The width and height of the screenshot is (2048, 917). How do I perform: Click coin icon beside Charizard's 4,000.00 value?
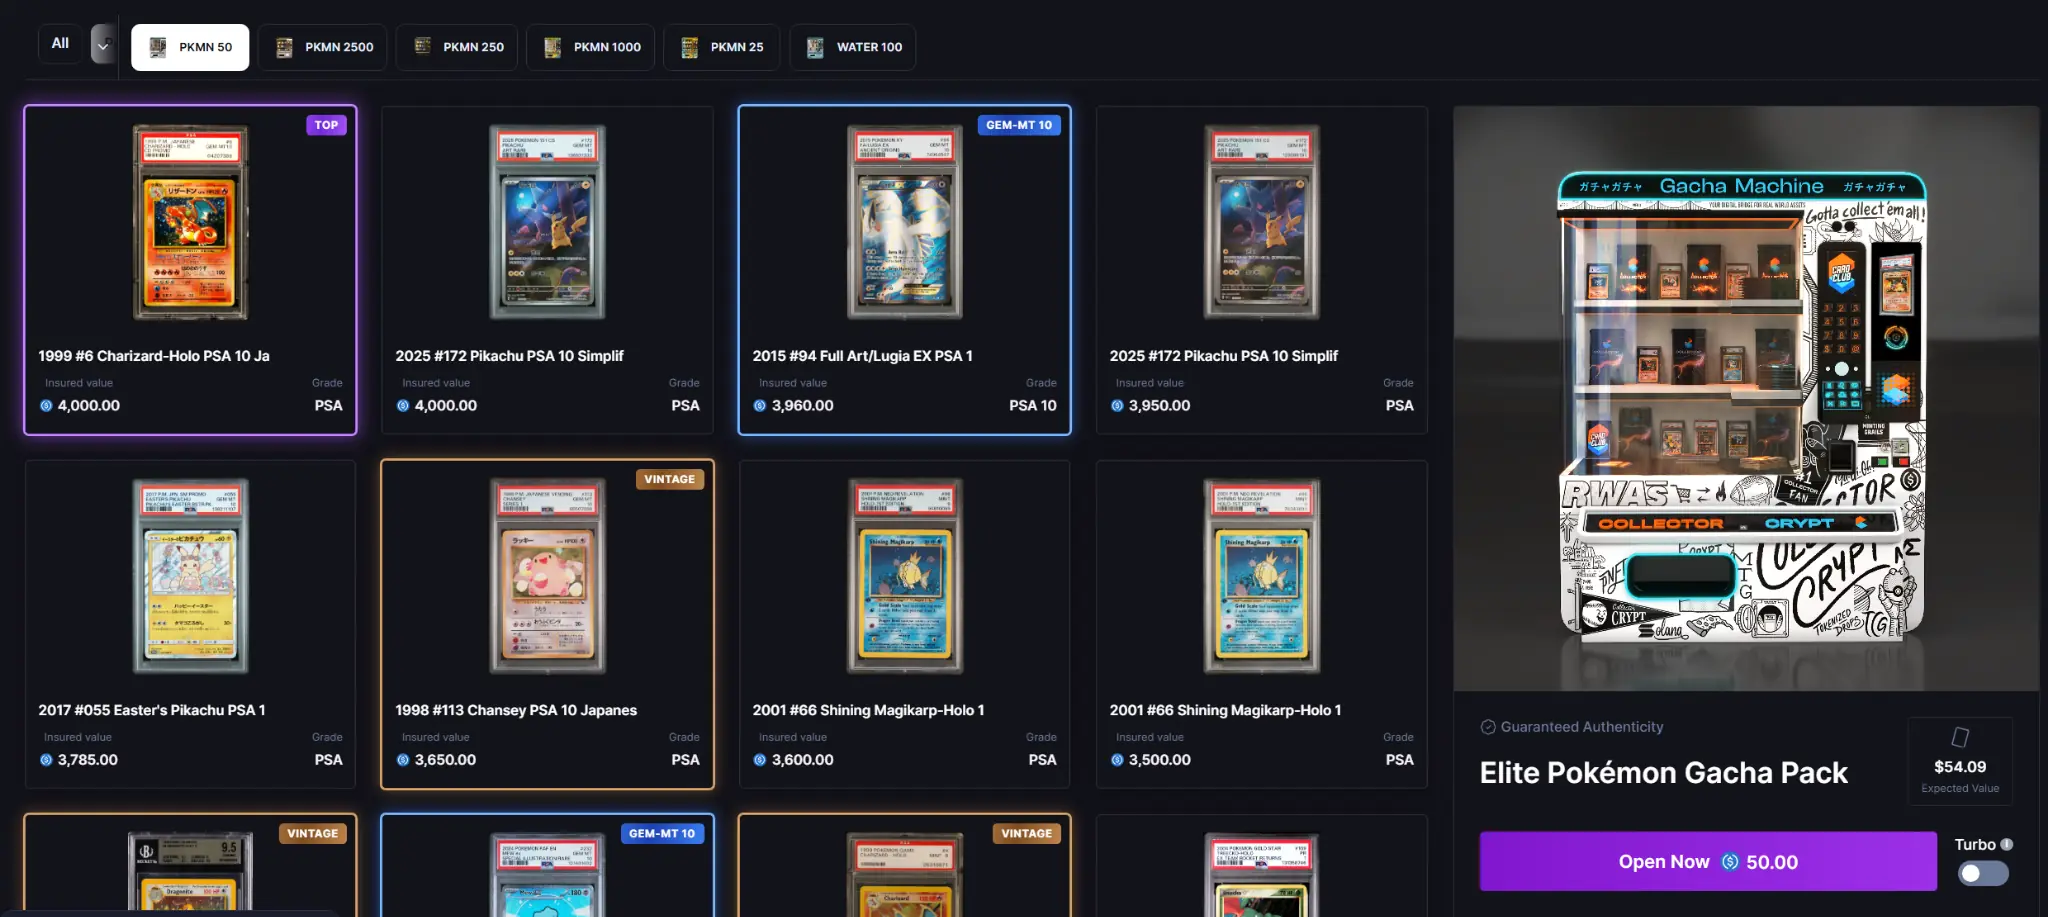pos(46,406)
